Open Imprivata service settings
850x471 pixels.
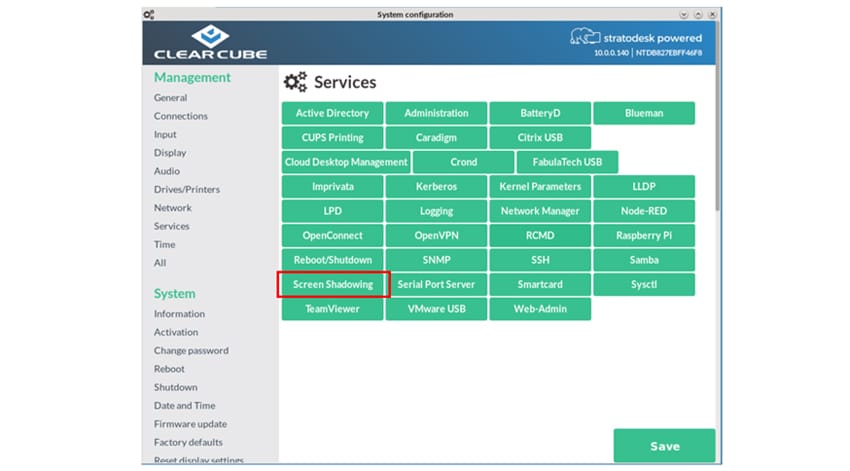[x=332, y=186]
